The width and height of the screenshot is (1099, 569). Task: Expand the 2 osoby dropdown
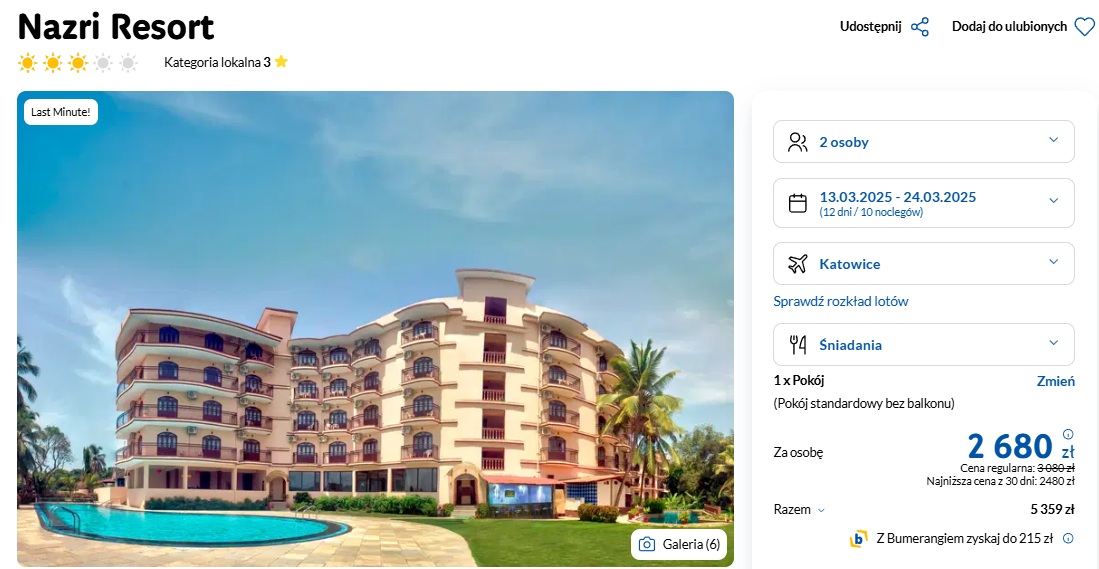924,142
